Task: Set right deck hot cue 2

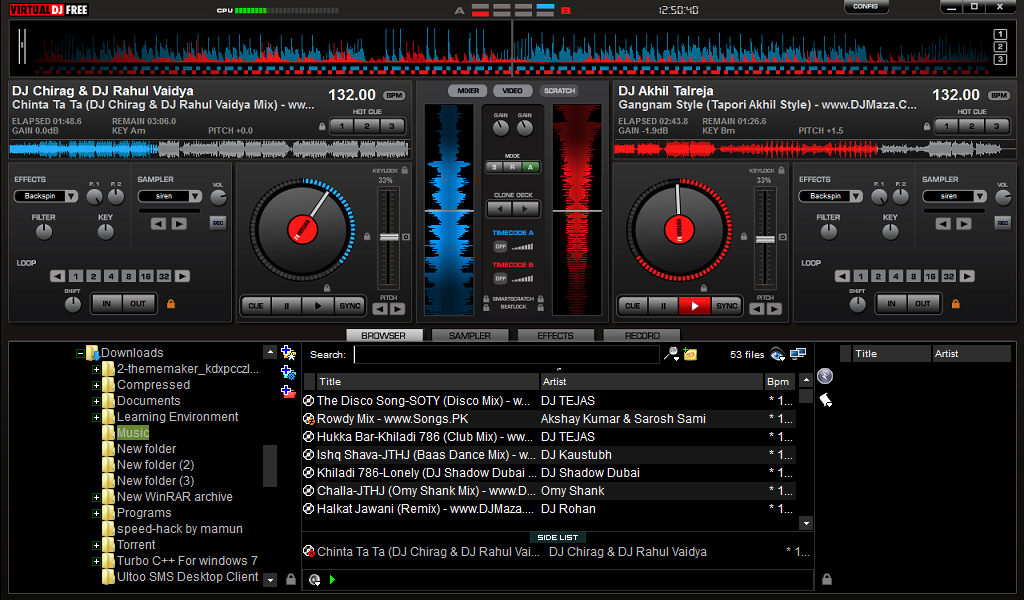Action: coord(971,126)
